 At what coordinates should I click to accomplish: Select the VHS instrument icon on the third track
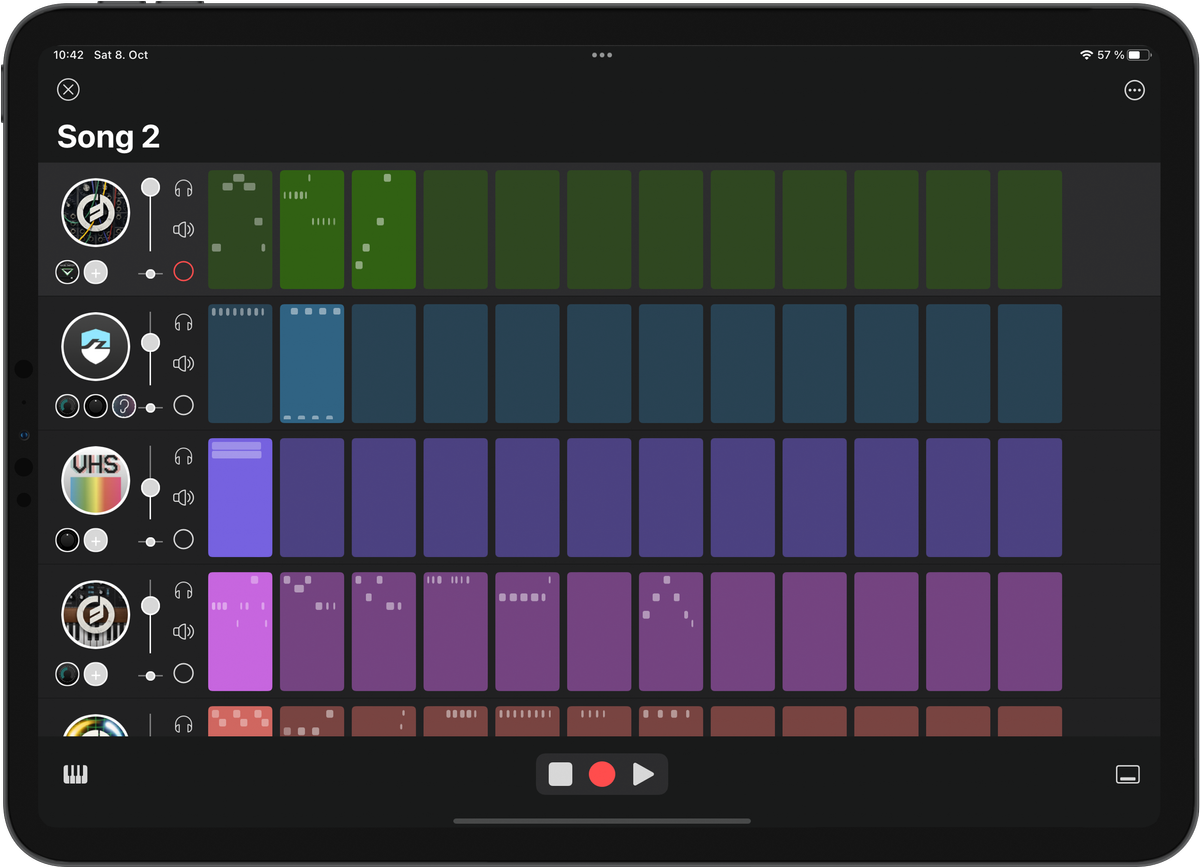click(x=95, y=480)
